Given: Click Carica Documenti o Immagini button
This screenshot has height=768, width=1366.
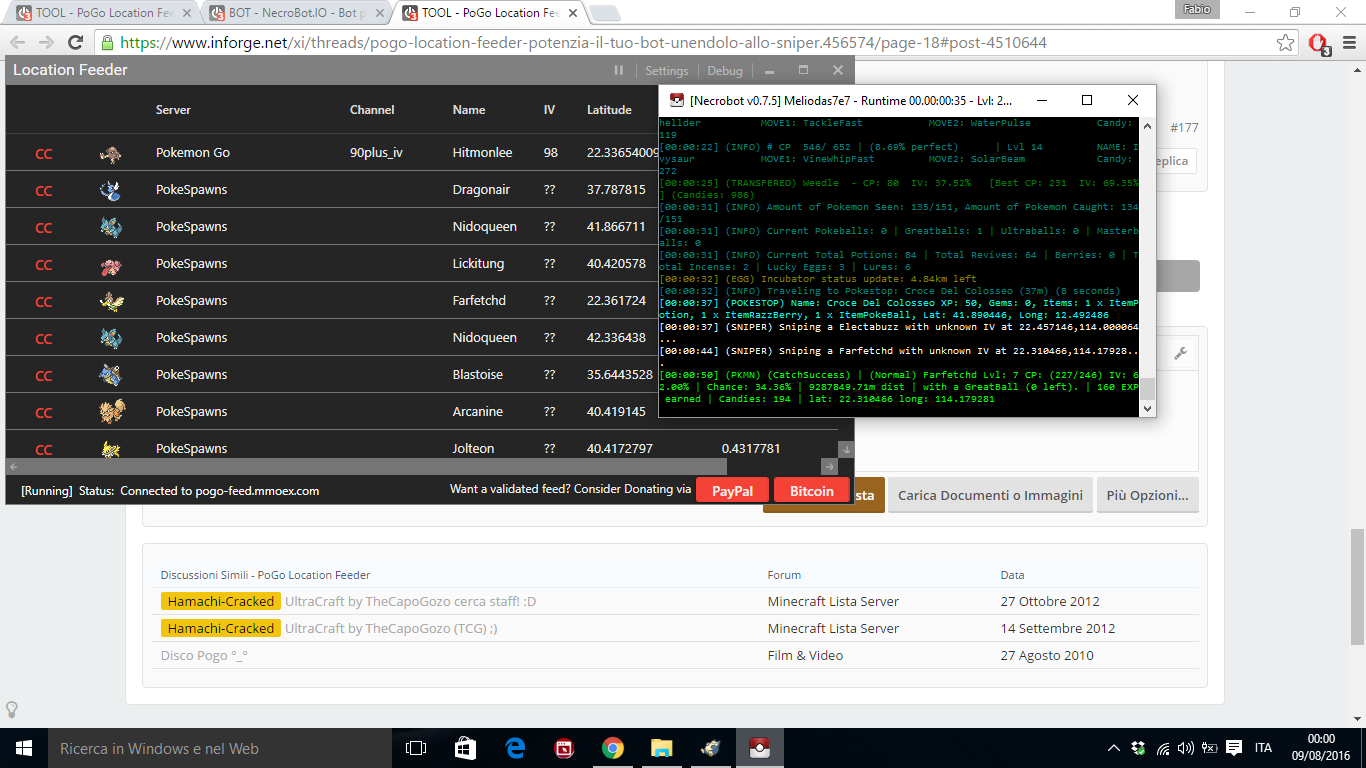Looking at the screenshot, I should [990, 495].
